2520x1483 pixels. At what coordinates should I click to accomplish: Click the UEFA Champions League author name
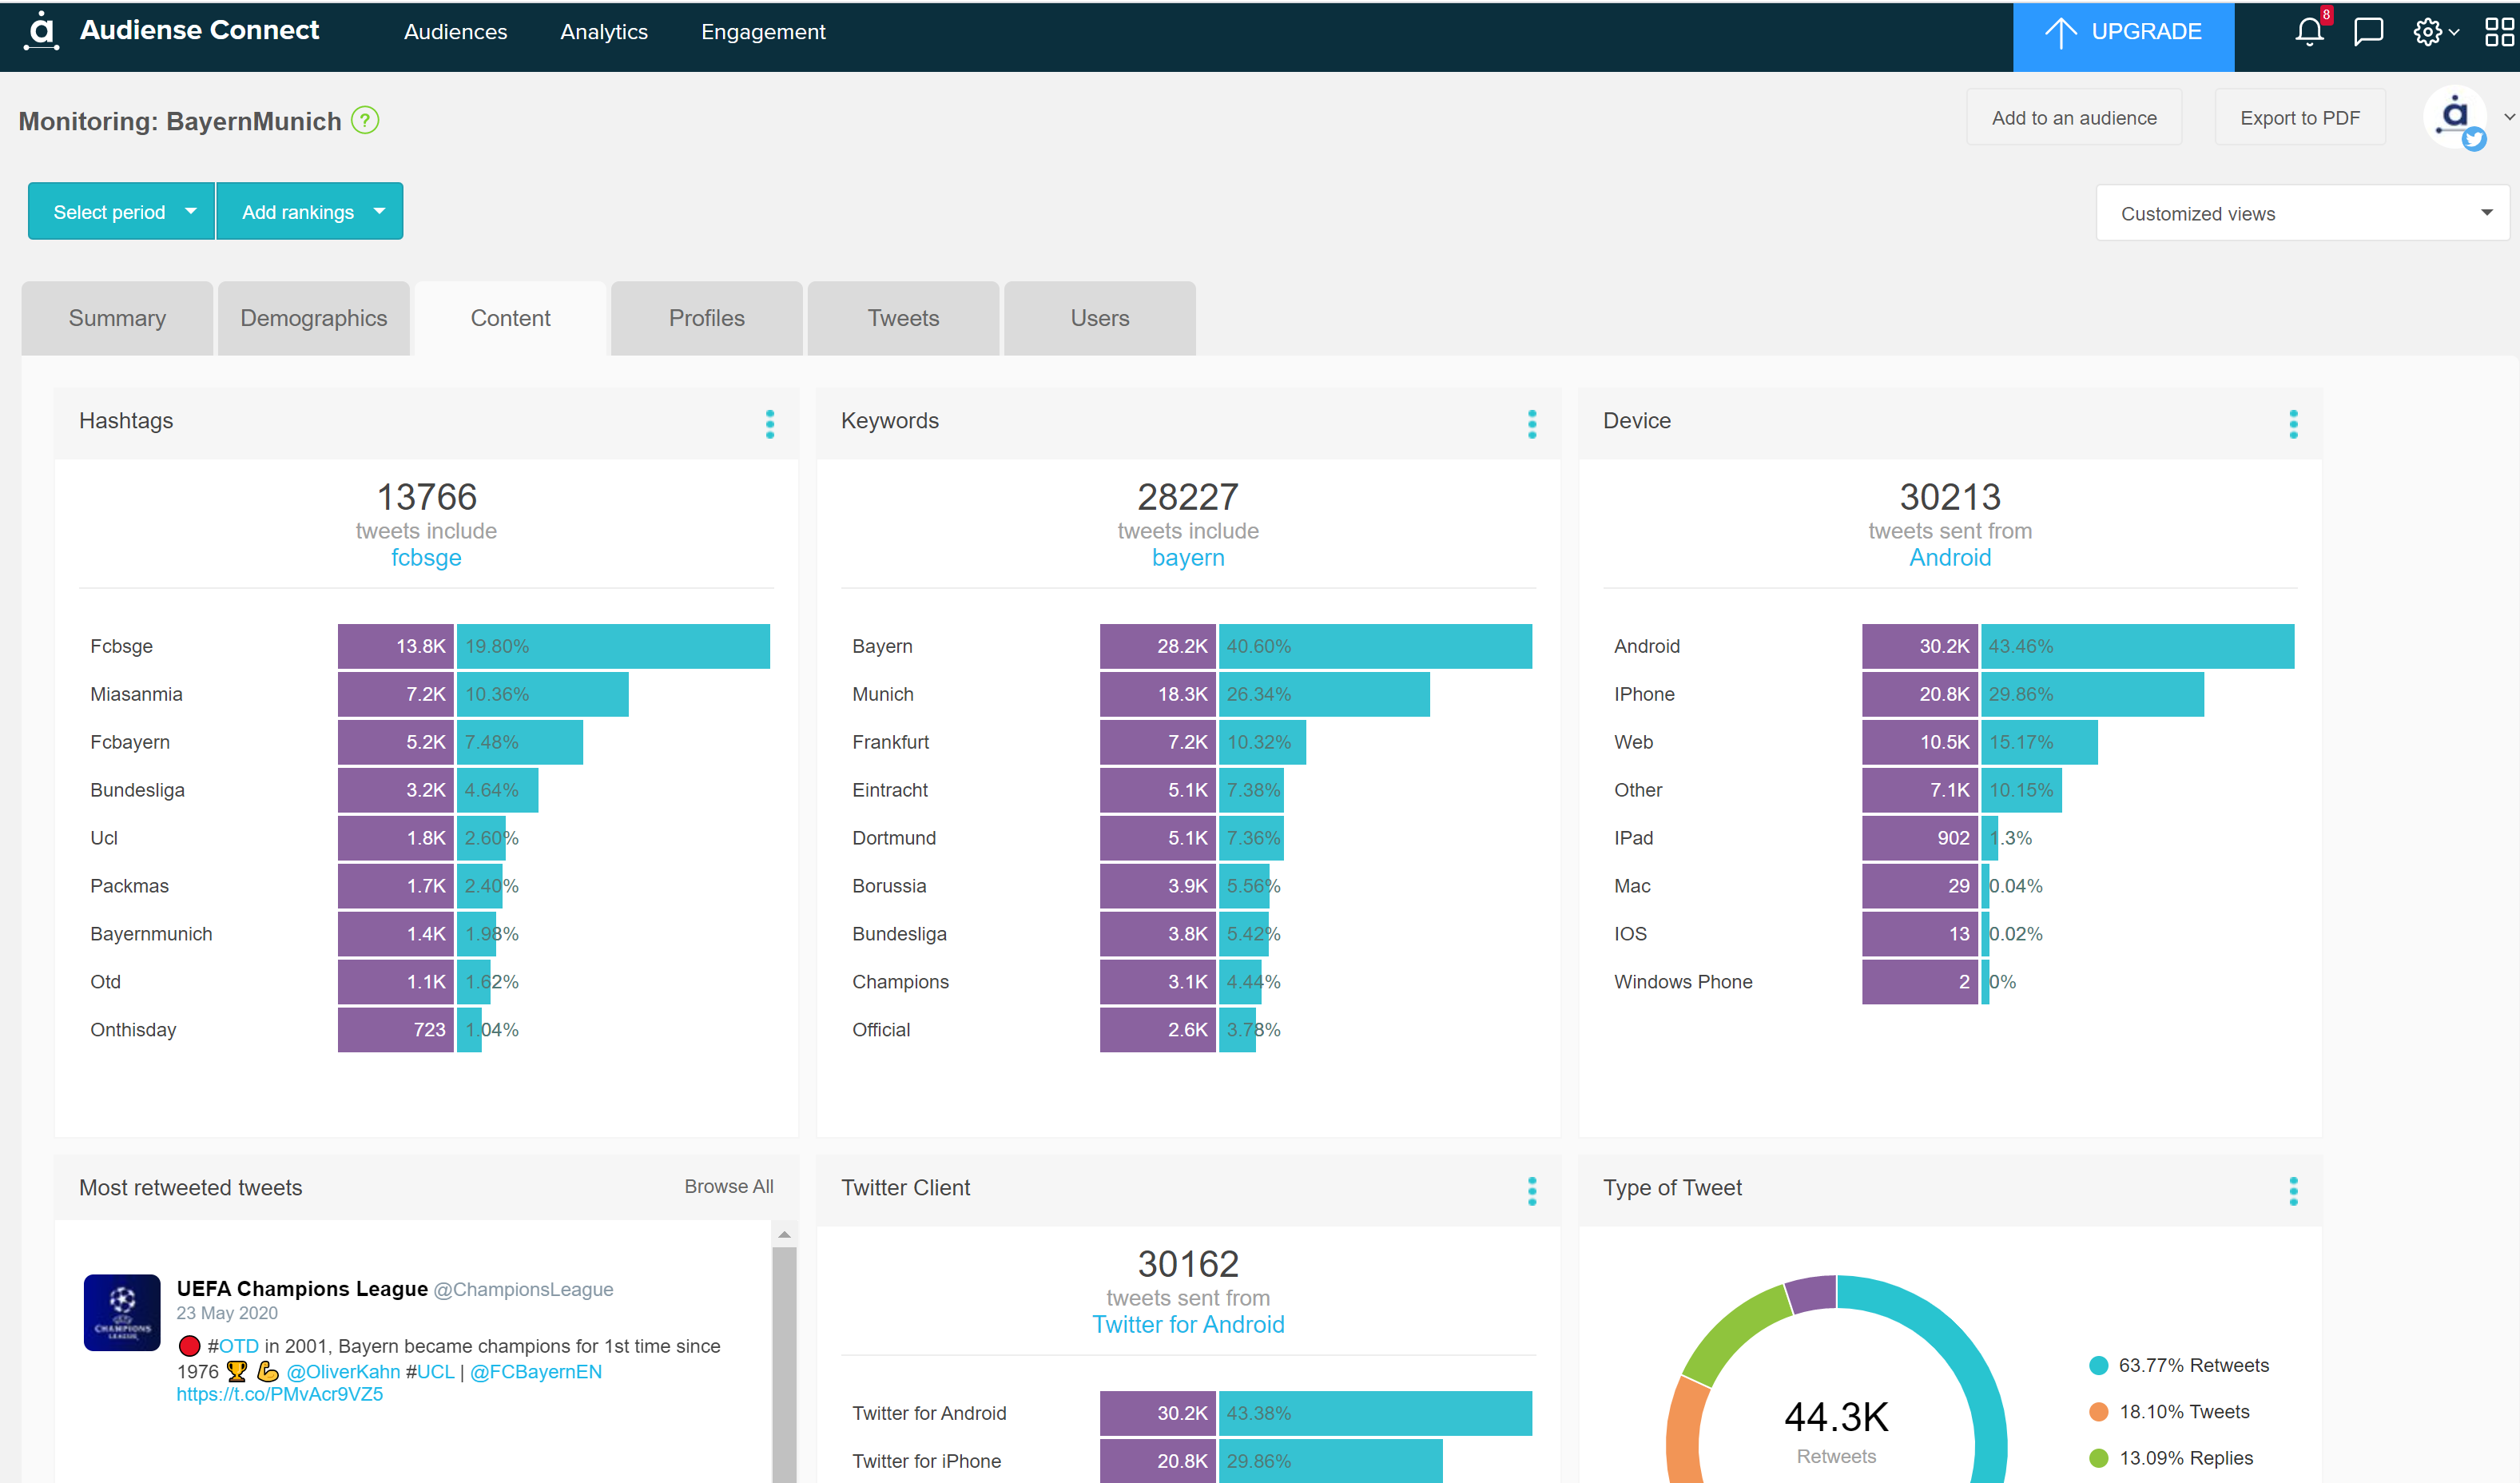click(302, 1288)
